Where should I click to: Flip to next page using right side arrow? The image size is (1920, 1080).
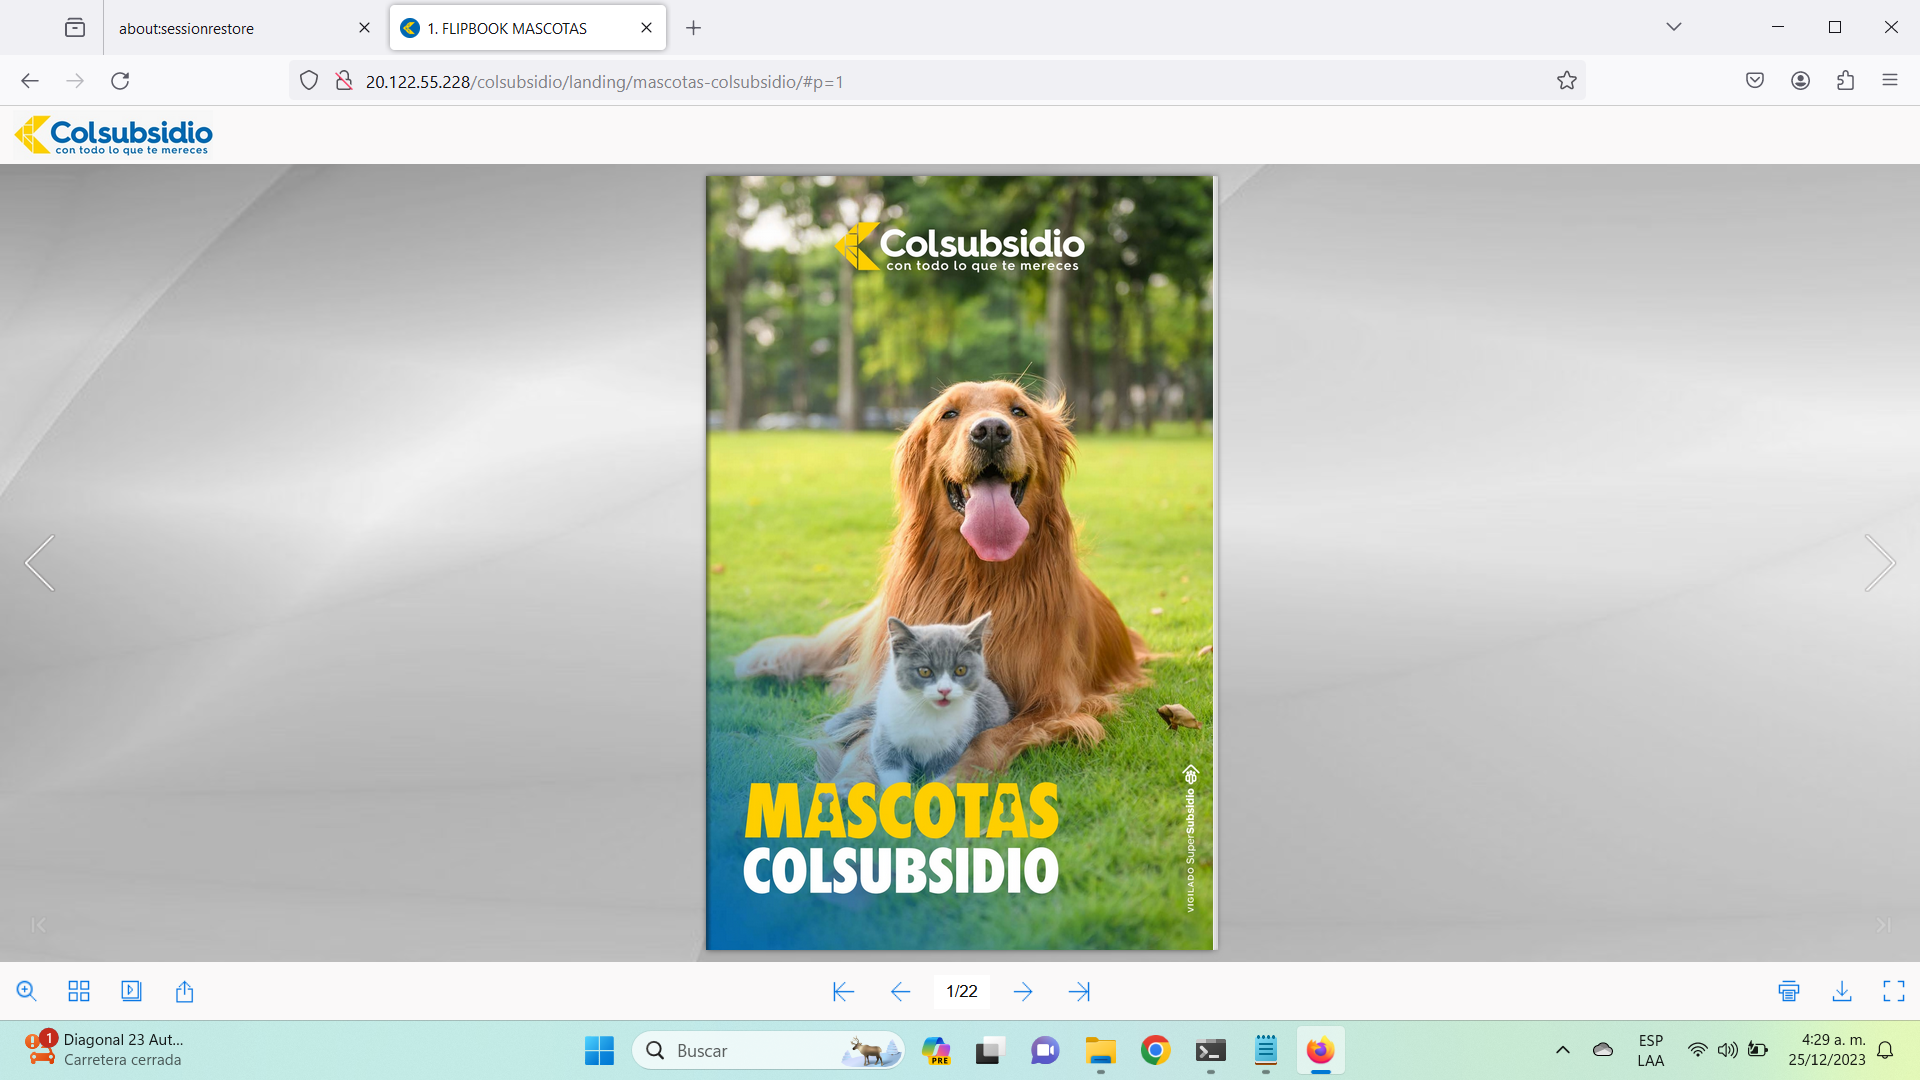click(x=1879, y=563)
